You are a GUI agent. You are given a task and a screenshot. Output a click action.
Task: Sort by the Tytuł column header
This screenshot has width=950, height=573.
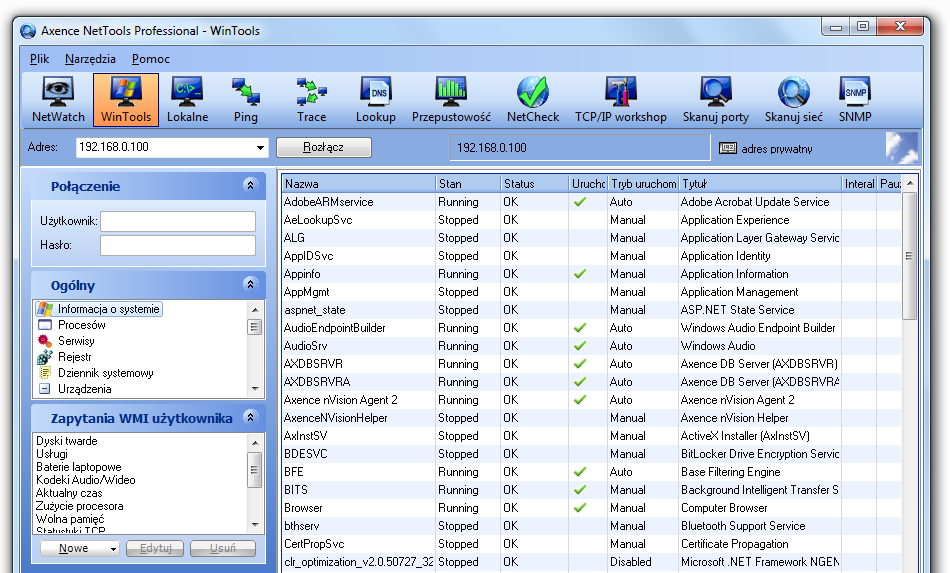760,184
